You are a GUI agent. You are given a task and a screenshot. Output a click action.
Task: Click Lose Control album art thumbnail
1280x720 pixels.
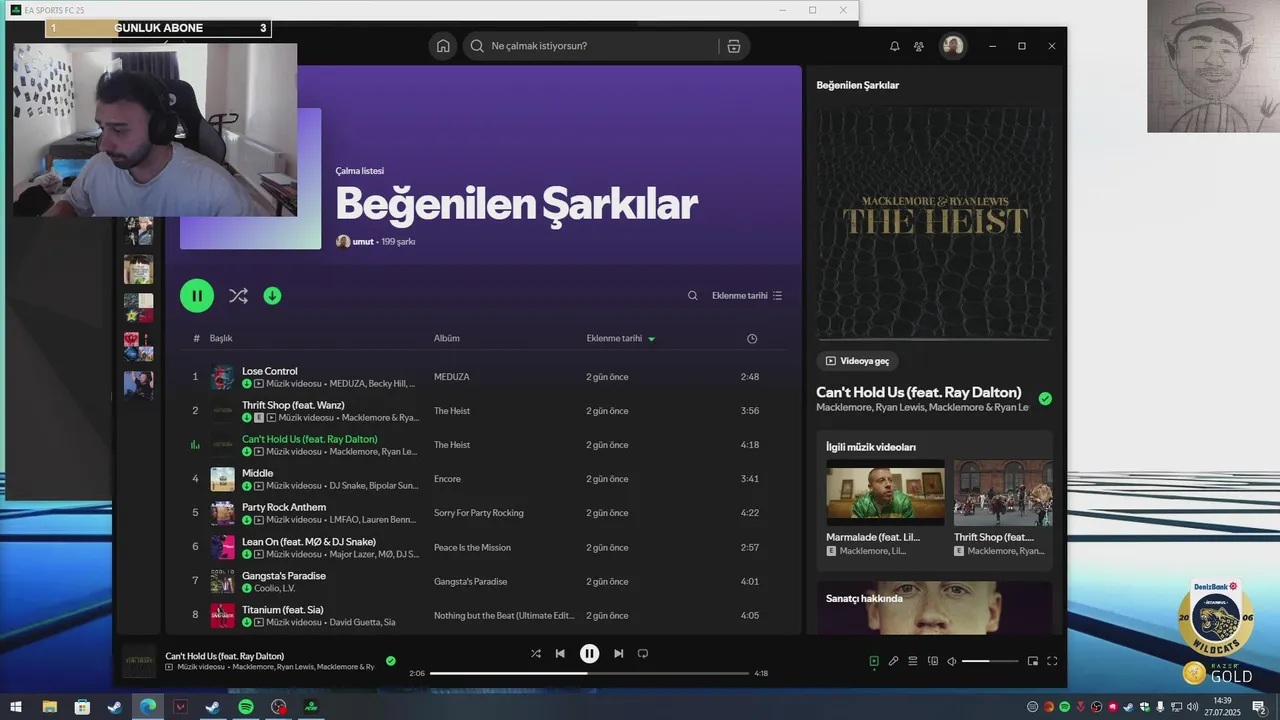223,377
